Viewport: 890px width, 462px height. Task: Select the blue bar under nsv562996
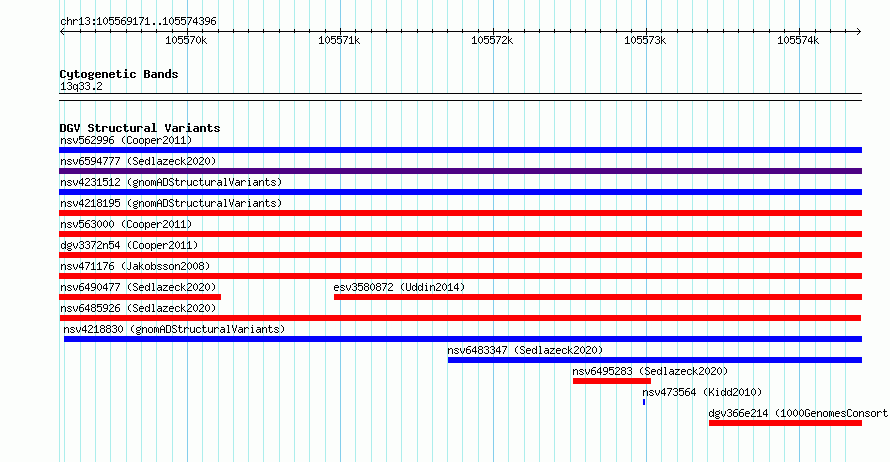point(460,150)
